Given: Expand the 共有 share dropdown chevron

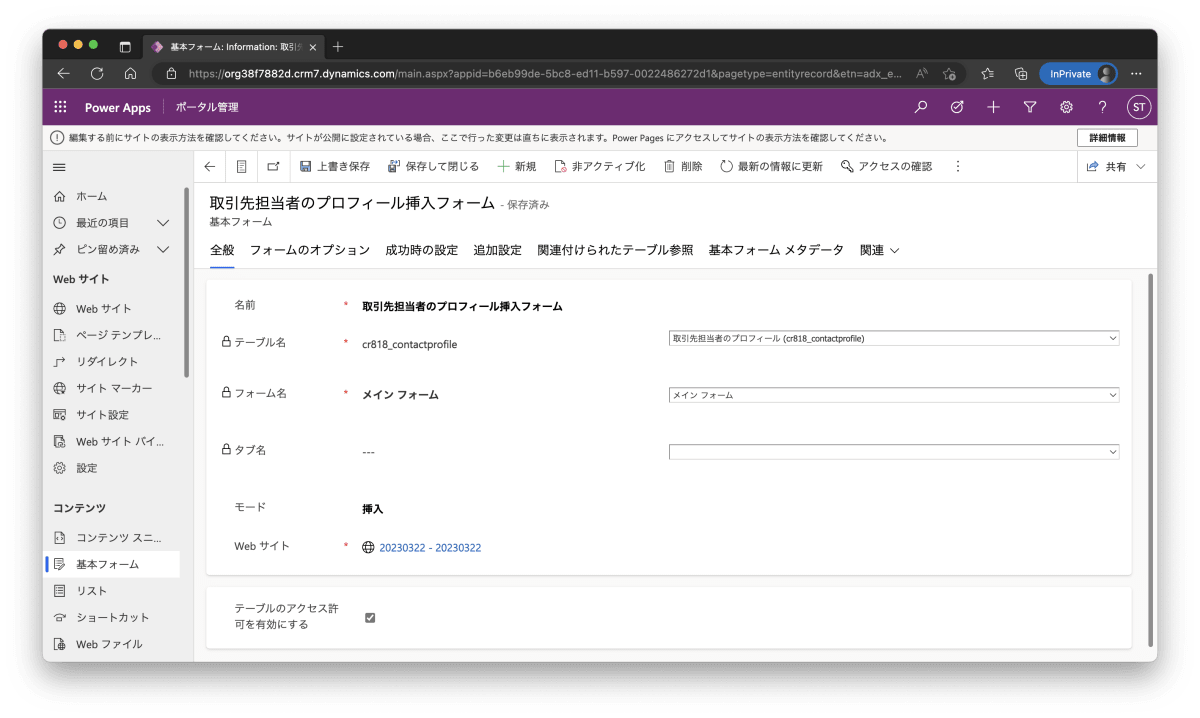Looking at the screenshot, I should click(x=1141, y=167).
